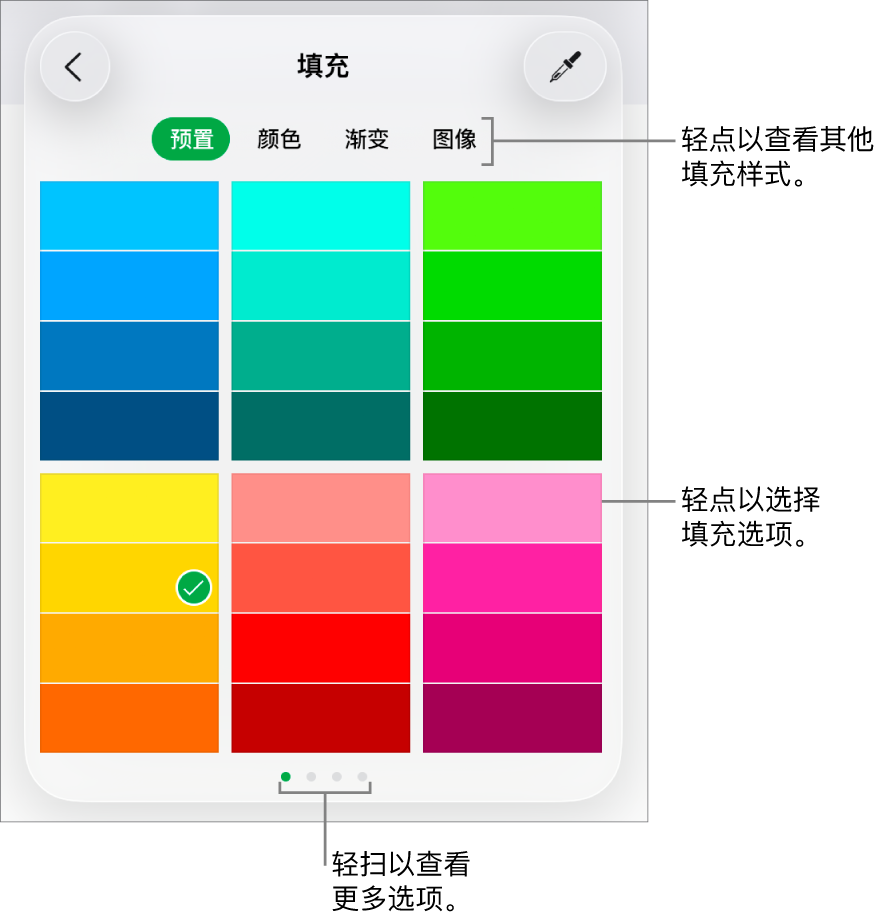Click the back arrow to exit fill settings

pyautogui.click(x=75, y=65)
